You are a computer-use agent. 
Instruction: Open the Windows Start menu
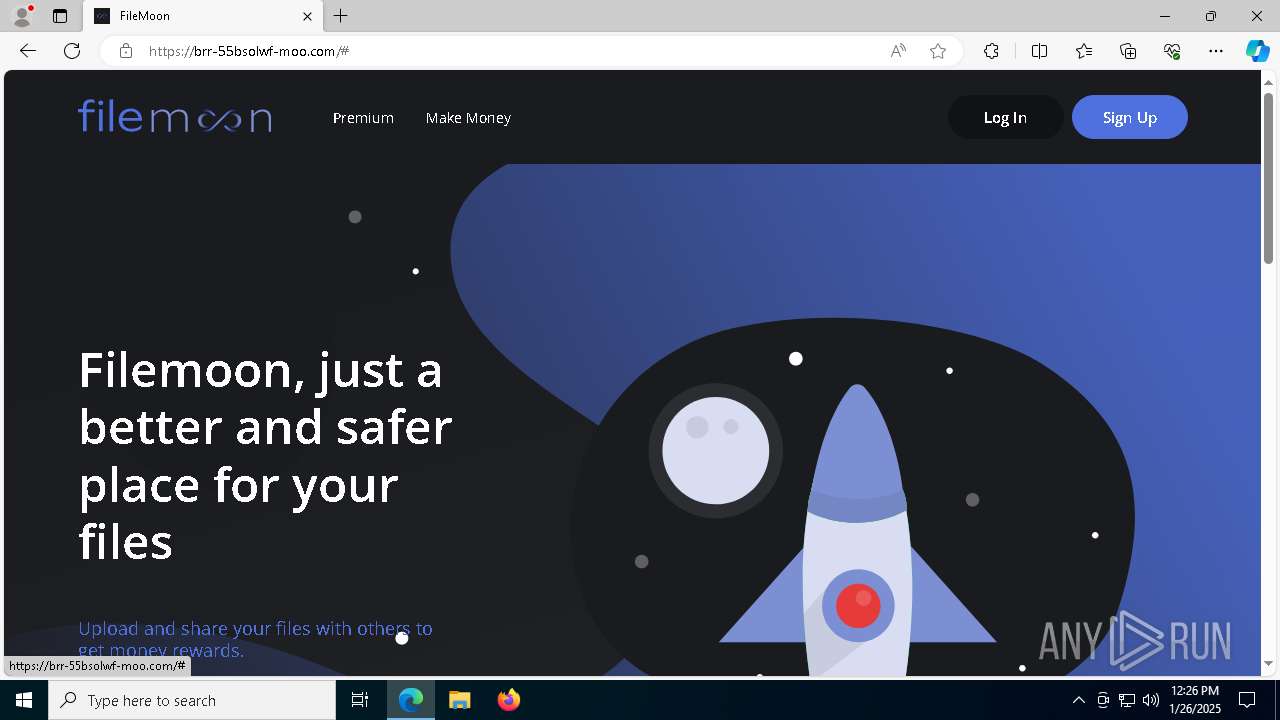coord(24,700)
